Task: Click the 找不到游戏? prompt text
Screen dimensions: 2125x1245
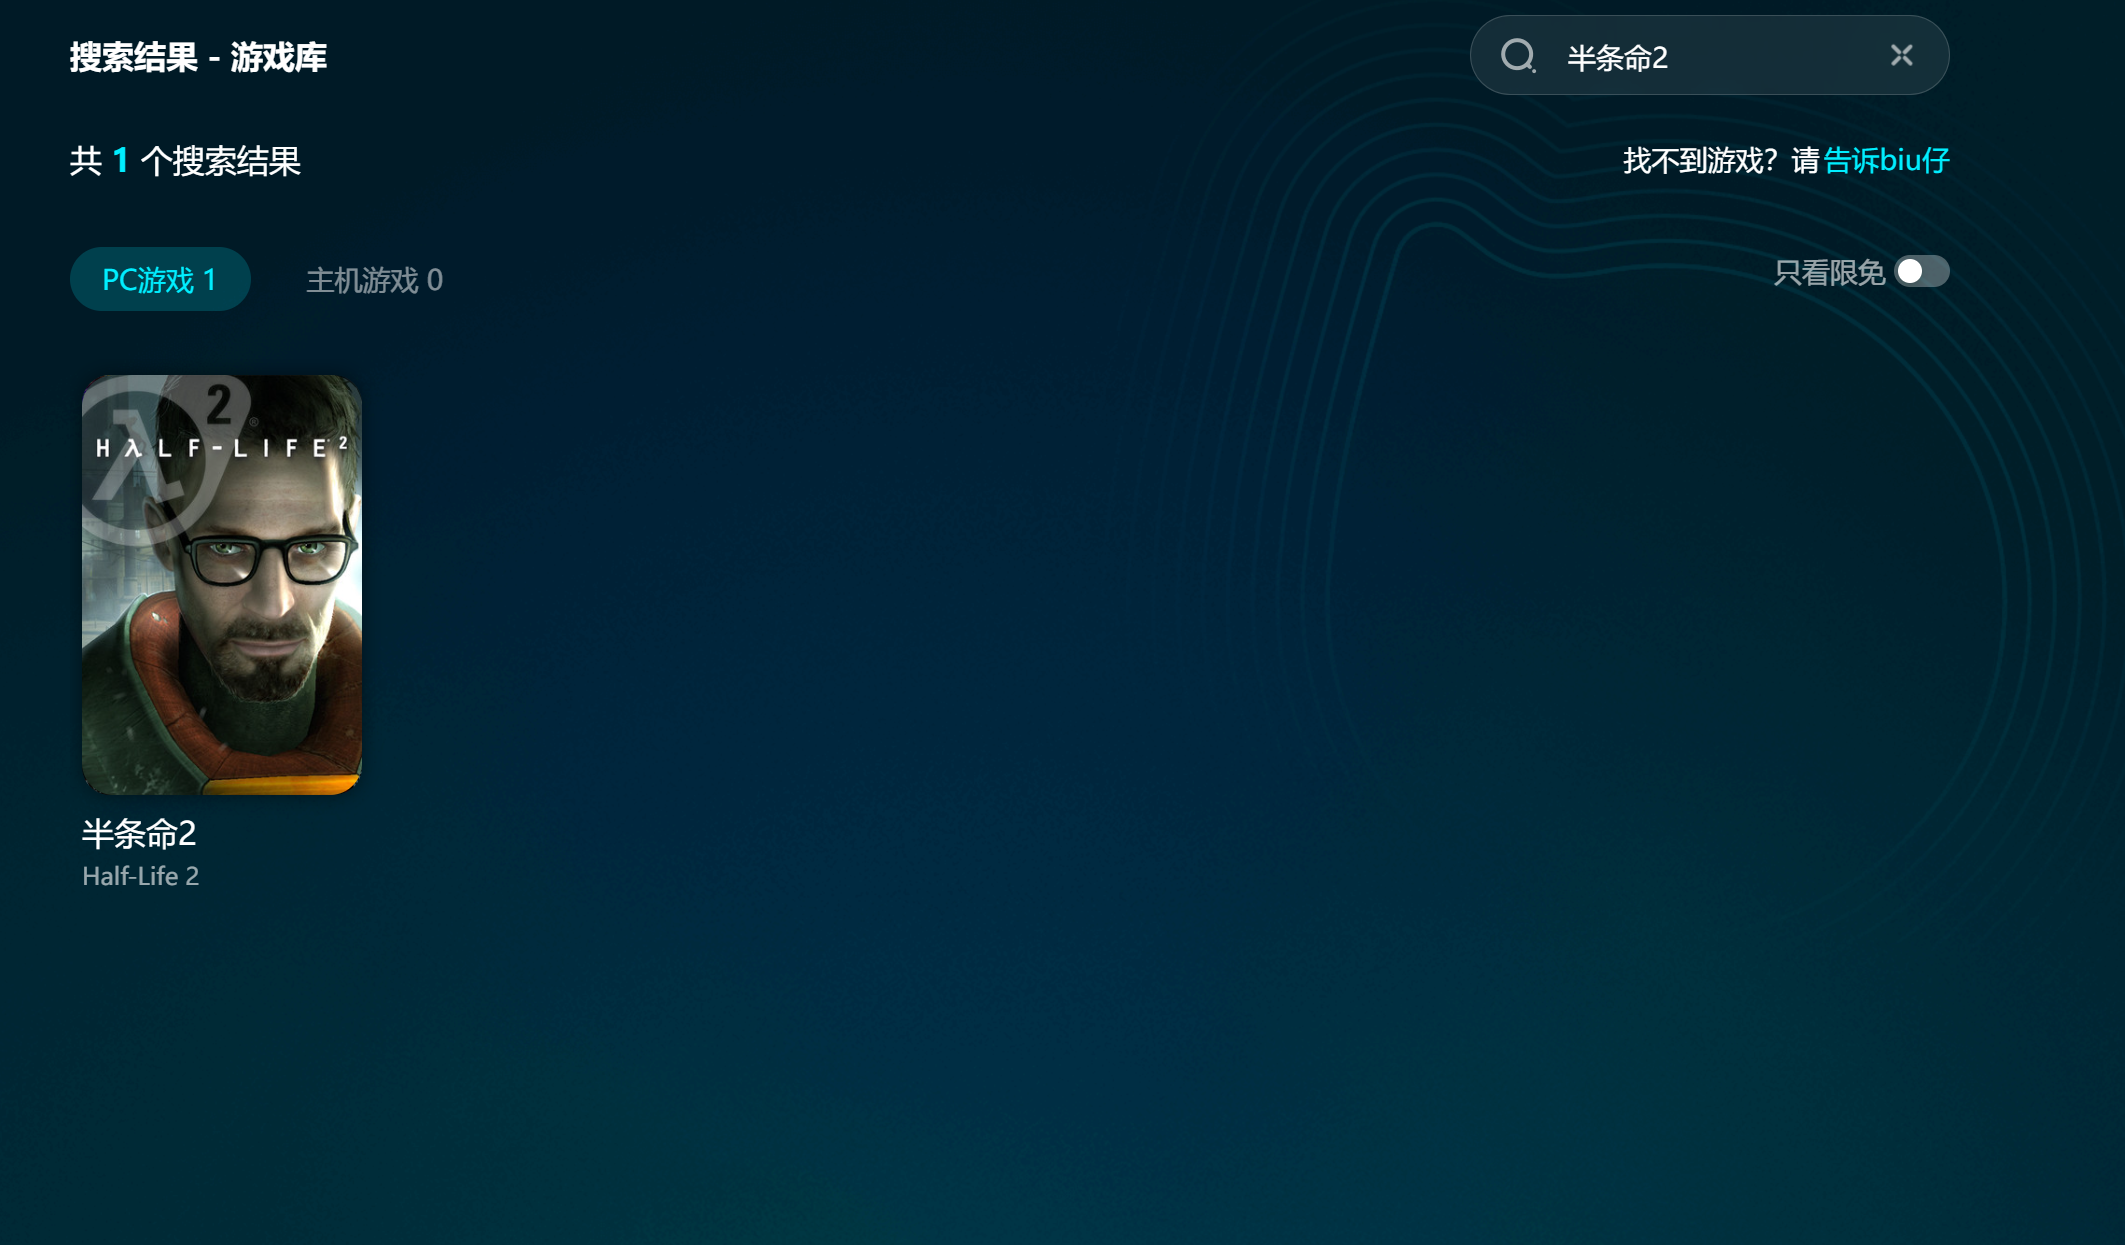Action: point(1698,160)
